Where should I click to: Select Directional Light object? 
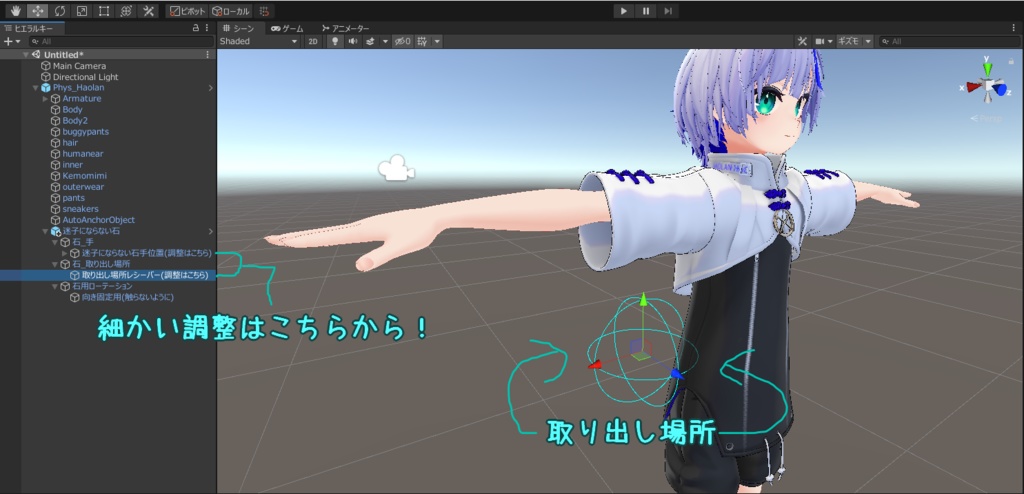click(86, 77)
